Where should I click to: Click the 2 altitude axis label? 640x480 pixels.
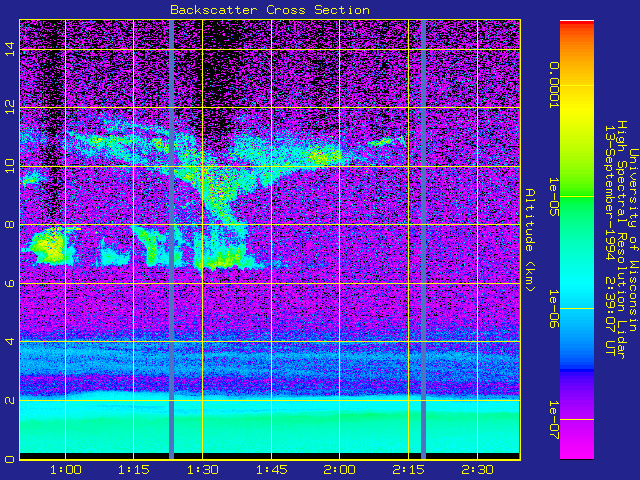[10, 400]
